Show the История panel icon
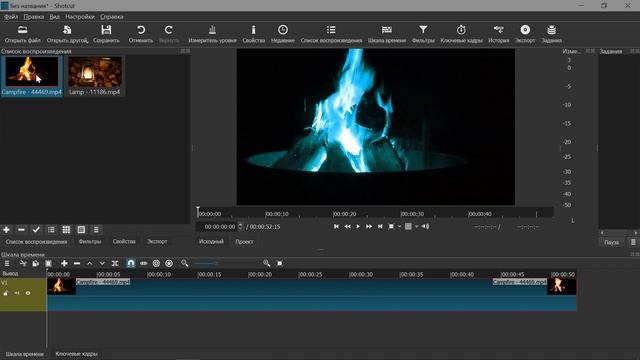This screenshot has width=640, height=360. click(499, 34)
